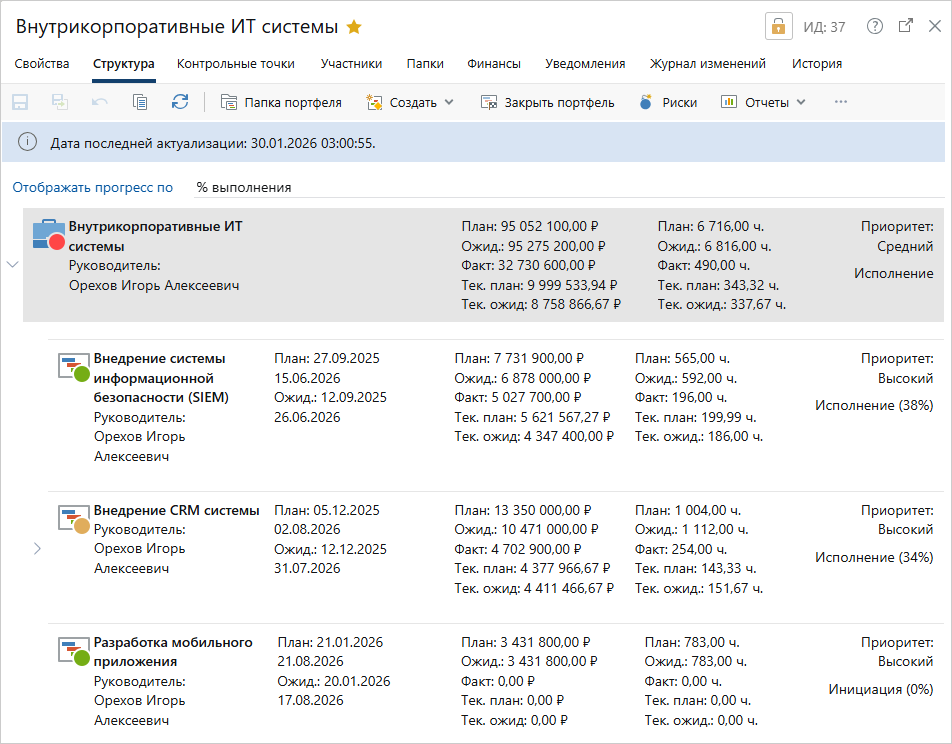
Task: Expand the Внедрение CRM системы project
Action: 38,548
